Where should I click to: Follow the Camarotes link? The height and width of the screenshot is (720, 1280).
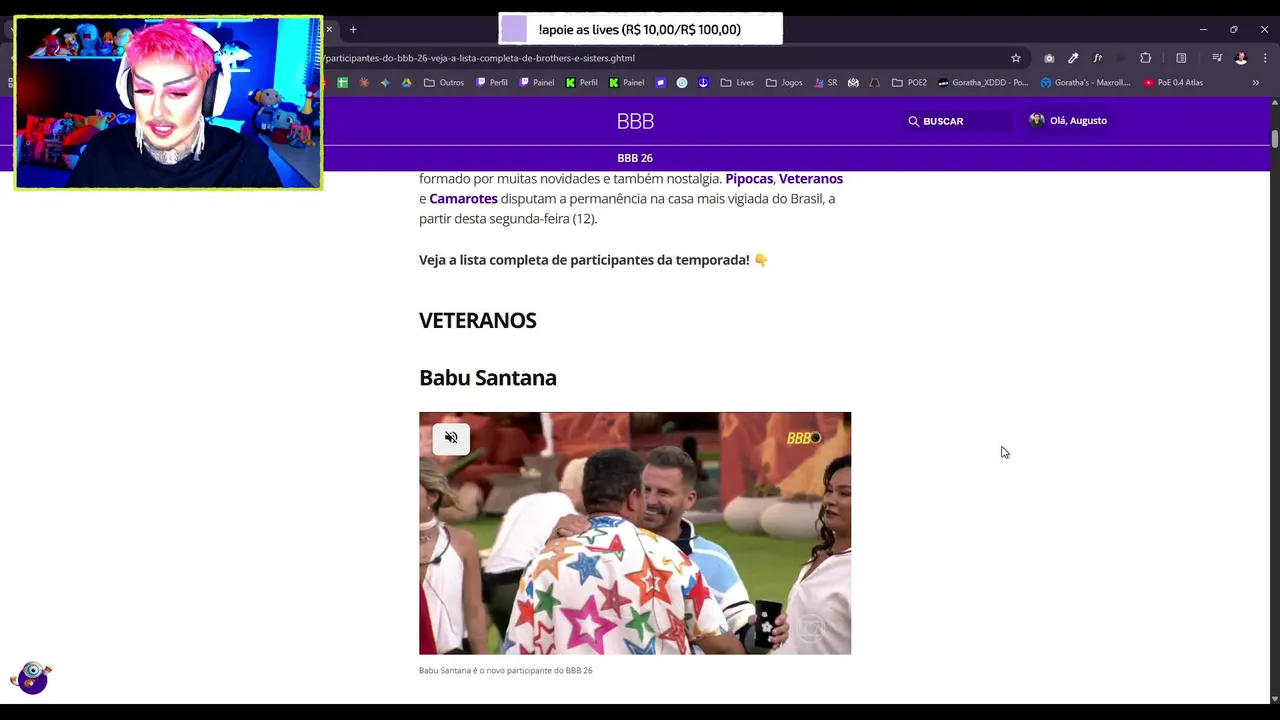click(463, 198)
